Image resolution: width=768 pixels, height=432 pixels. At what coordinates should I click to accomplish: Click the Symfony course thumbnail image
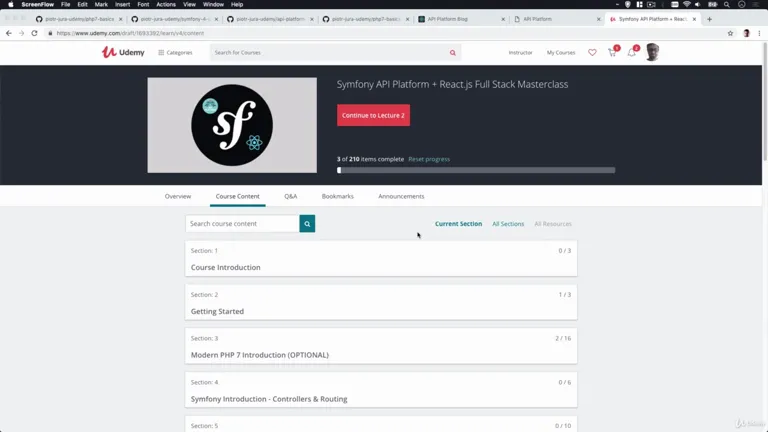point(232,125)
